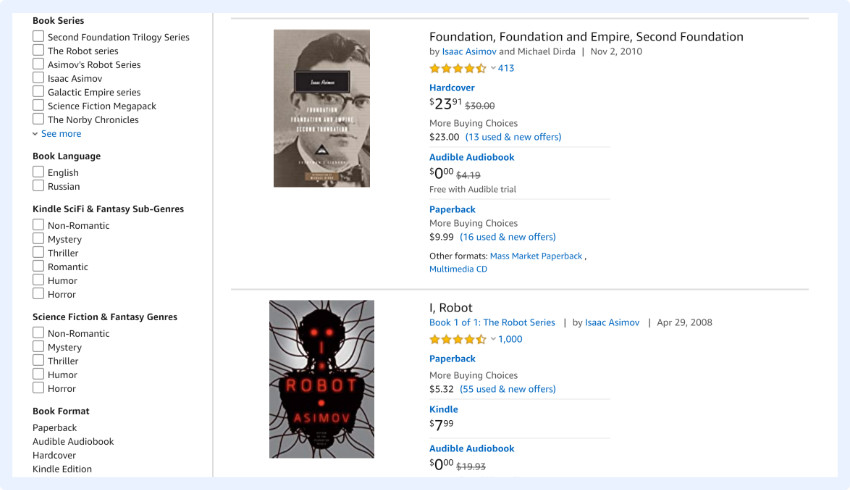Tick The Robot series checkbox

pyautogui.click(x=38, y=51)
